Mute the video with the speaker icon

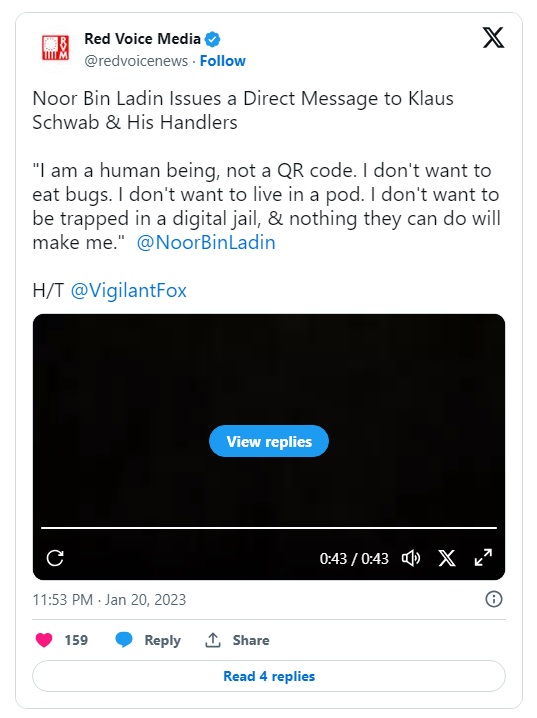(x=411, y=558)
